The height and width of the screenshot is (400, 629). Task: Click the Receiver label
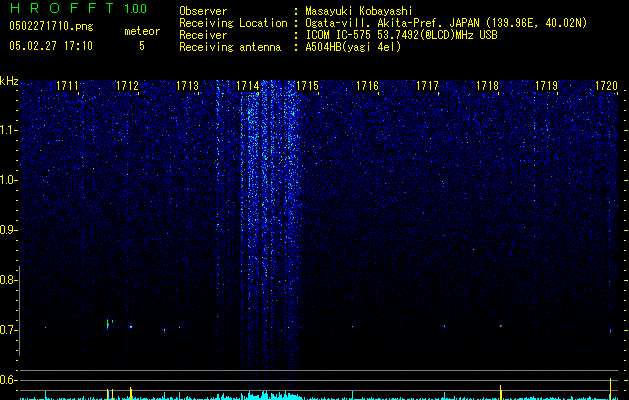(203, 35)
